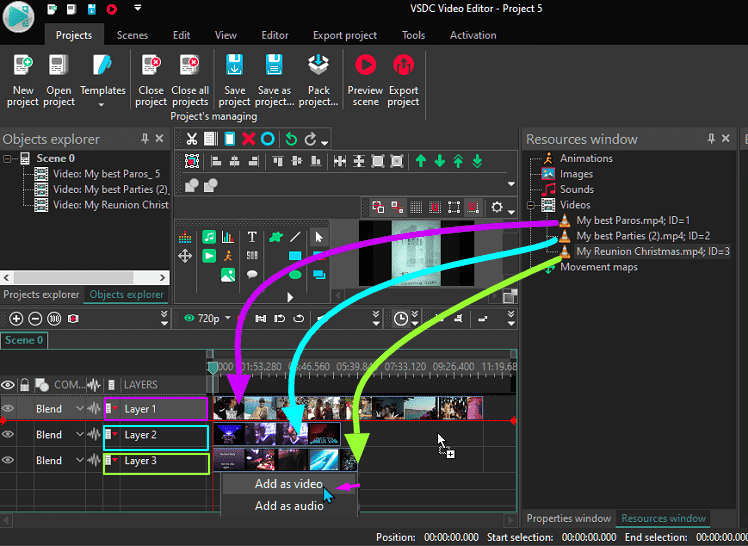Toggle Layer 1 audio waveform
748x546 pixels.
[x=94, y=409]
